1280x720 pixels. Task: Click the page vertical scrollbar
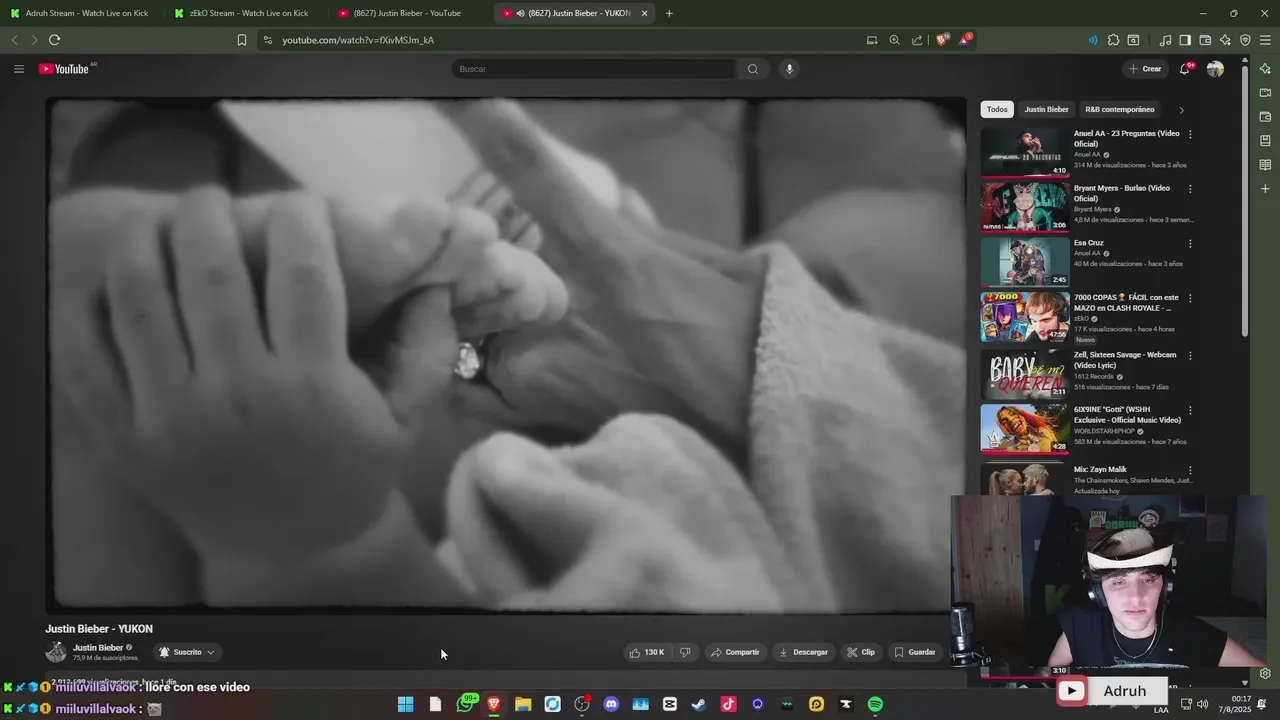click(x=1245, y=200)
